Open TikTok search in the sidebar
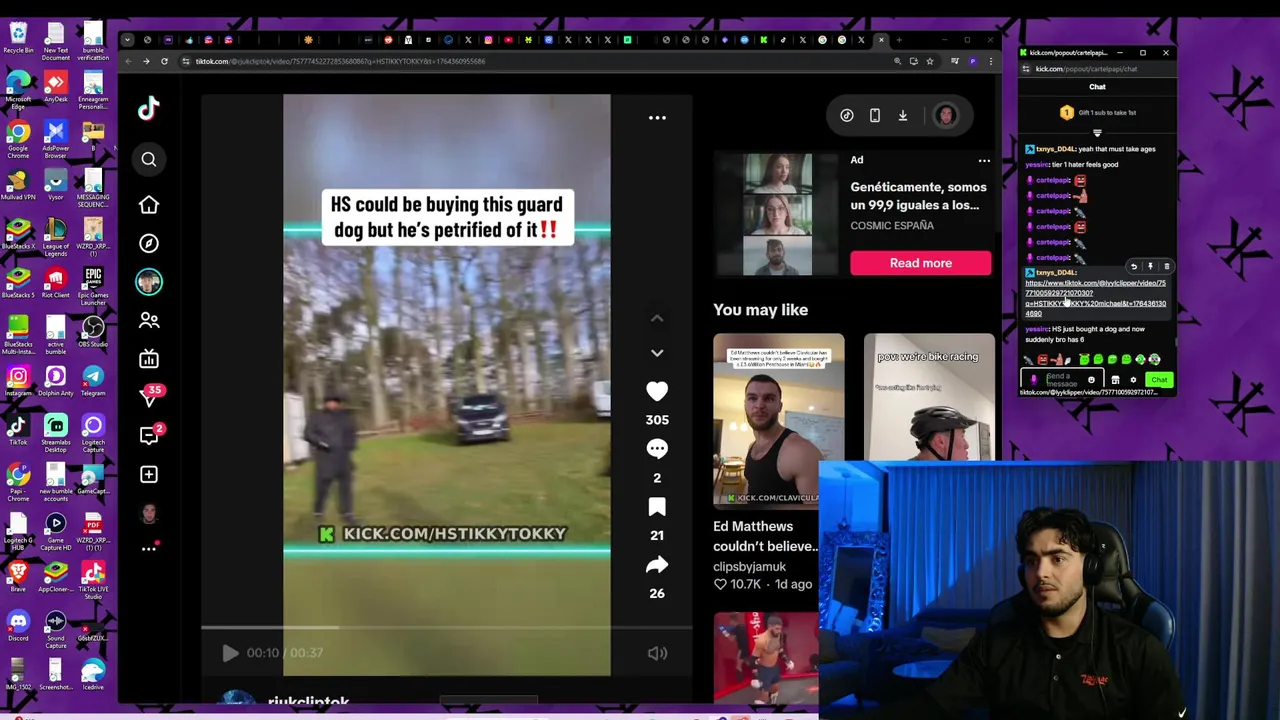Viewport: 1280px width, 720px height. pyautogui.click(x=148, y=159)
